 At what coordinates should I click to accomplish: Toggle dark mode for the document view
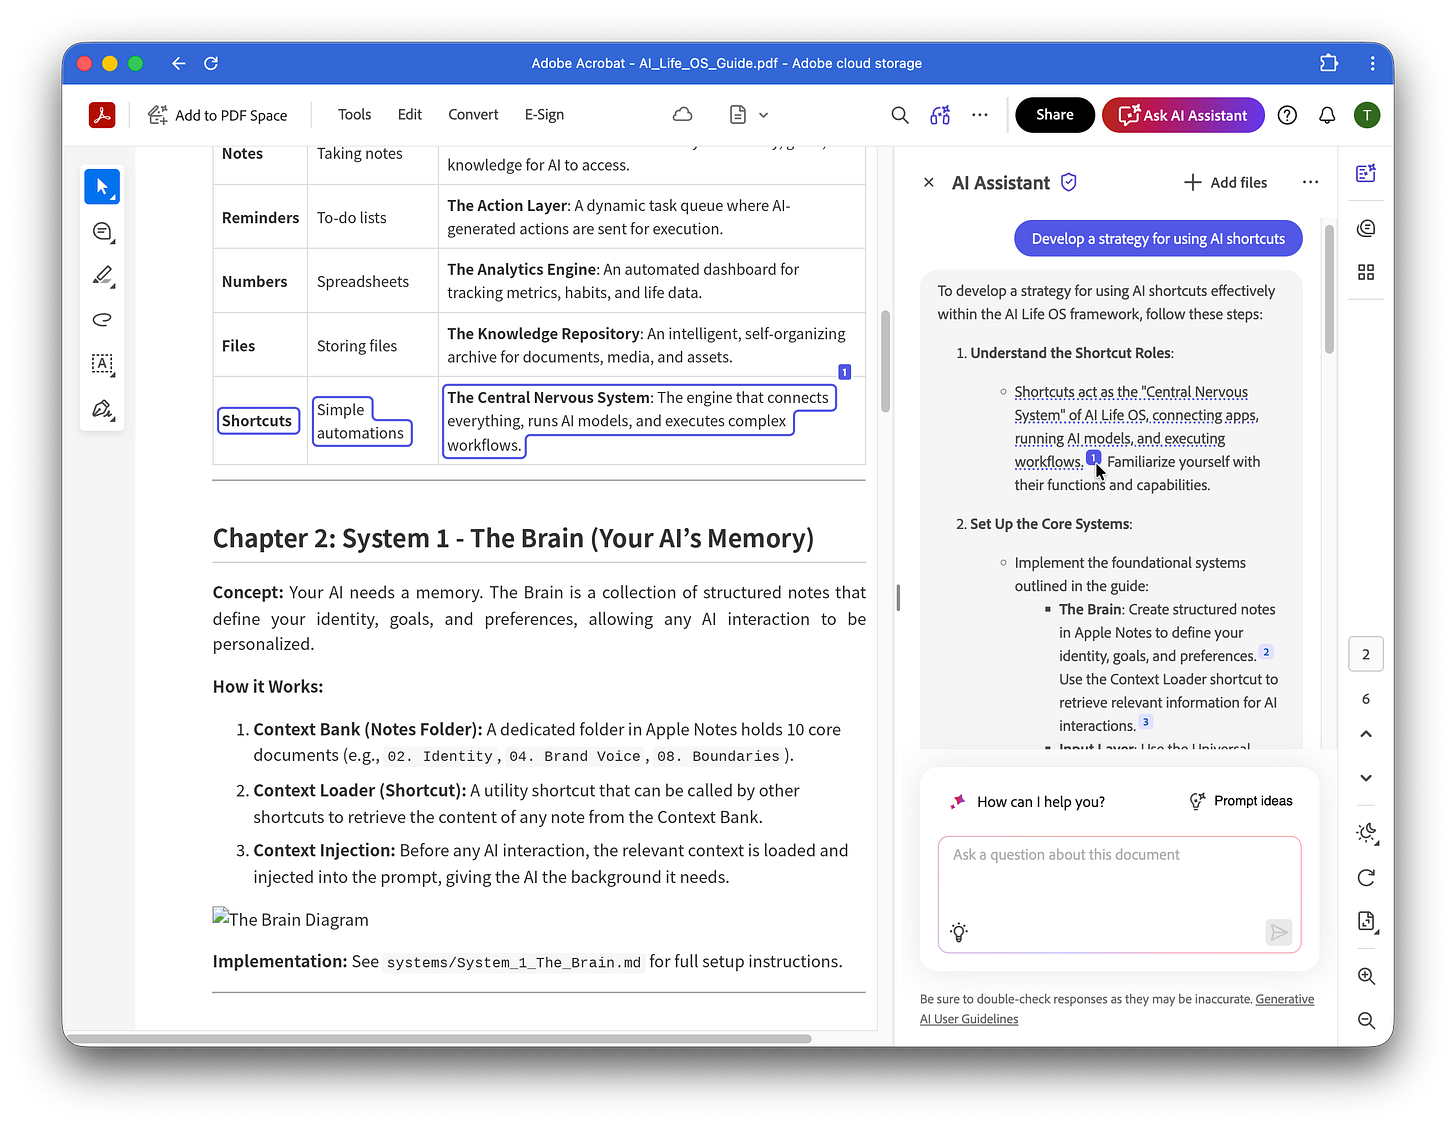(x=1366, y=833)
